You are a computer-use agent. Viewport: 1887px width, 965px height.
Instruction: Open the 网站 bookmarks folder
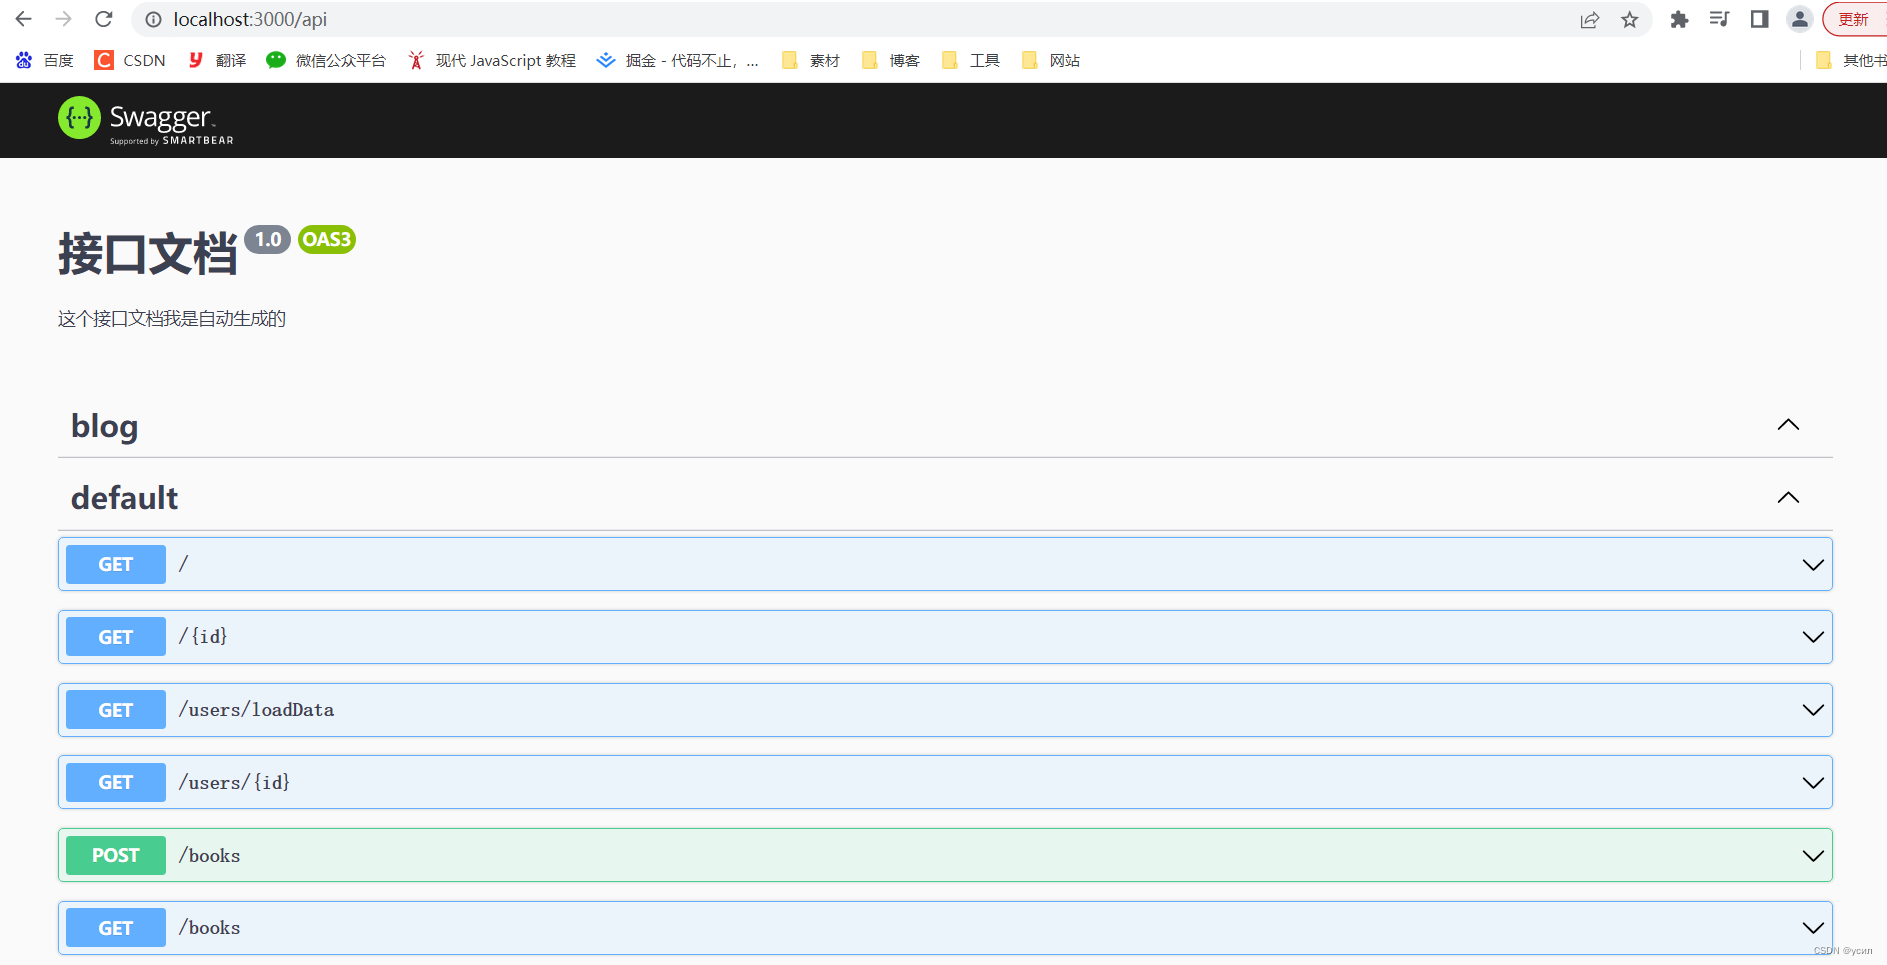[1051, 61]
